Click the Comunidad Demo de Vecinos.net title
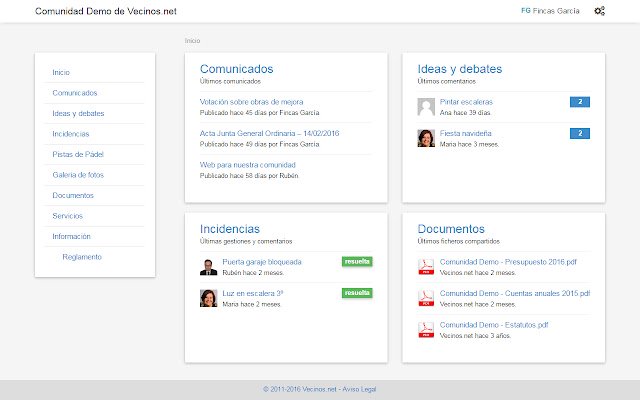This screenshot has height=400, width=640. pyautogui.click(x=106, y=11)
